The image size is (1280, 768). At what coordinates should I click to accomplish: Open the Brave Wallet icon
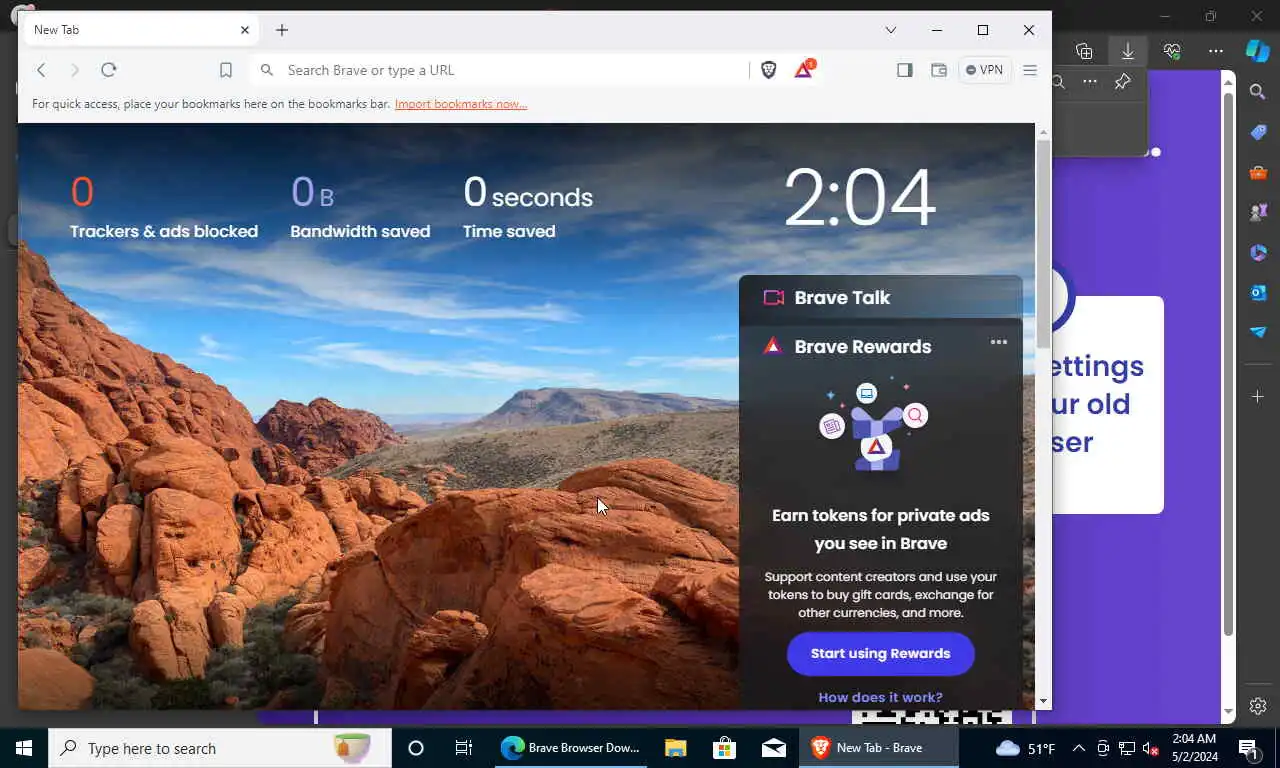[939, 70]
